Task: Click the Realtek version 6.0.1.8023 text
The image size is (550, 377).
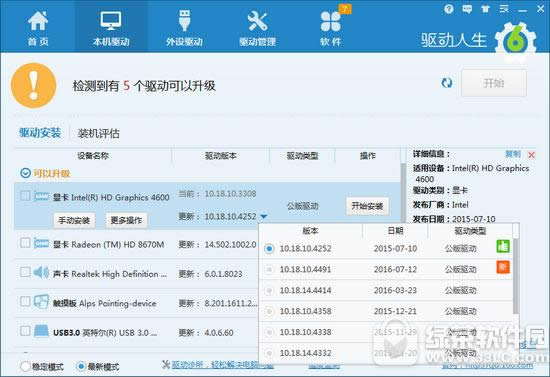Action: [223, 274]
